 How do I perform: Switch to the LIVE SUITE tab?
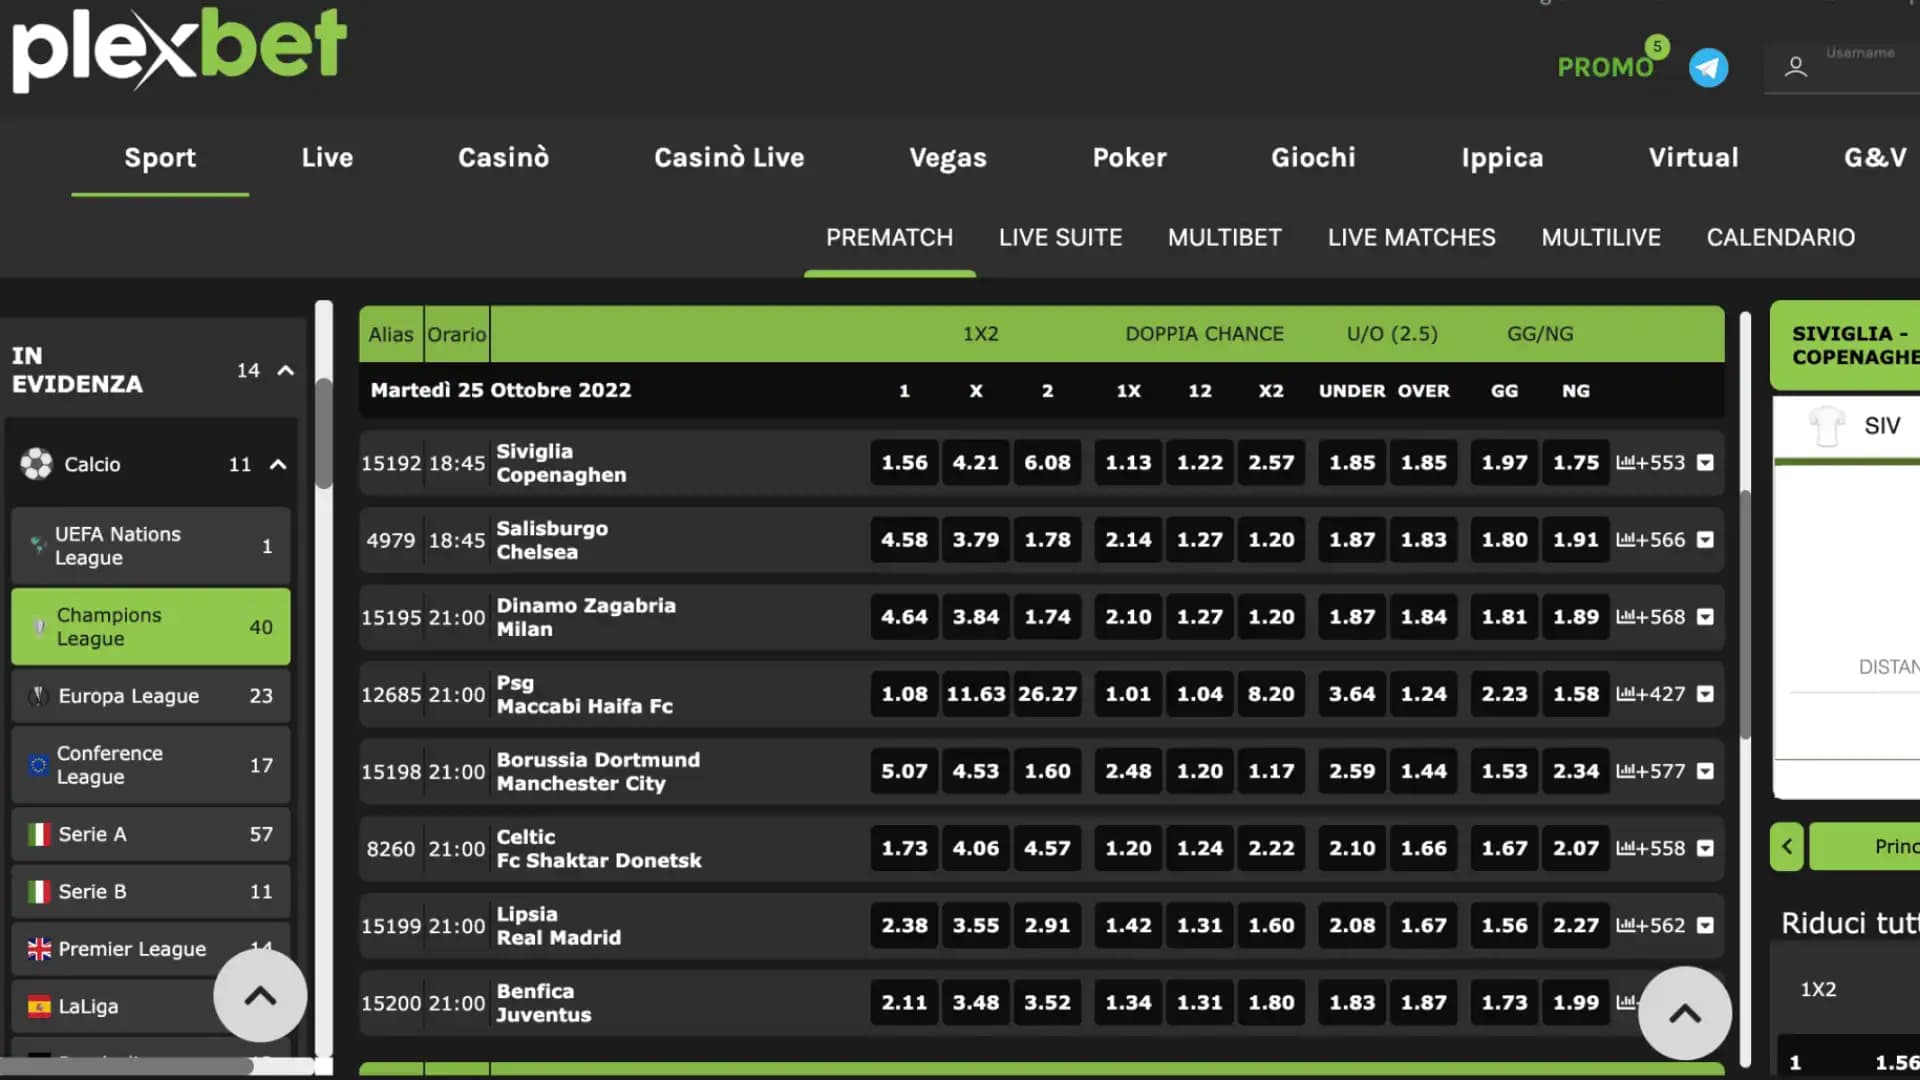tap(1060, 237)
